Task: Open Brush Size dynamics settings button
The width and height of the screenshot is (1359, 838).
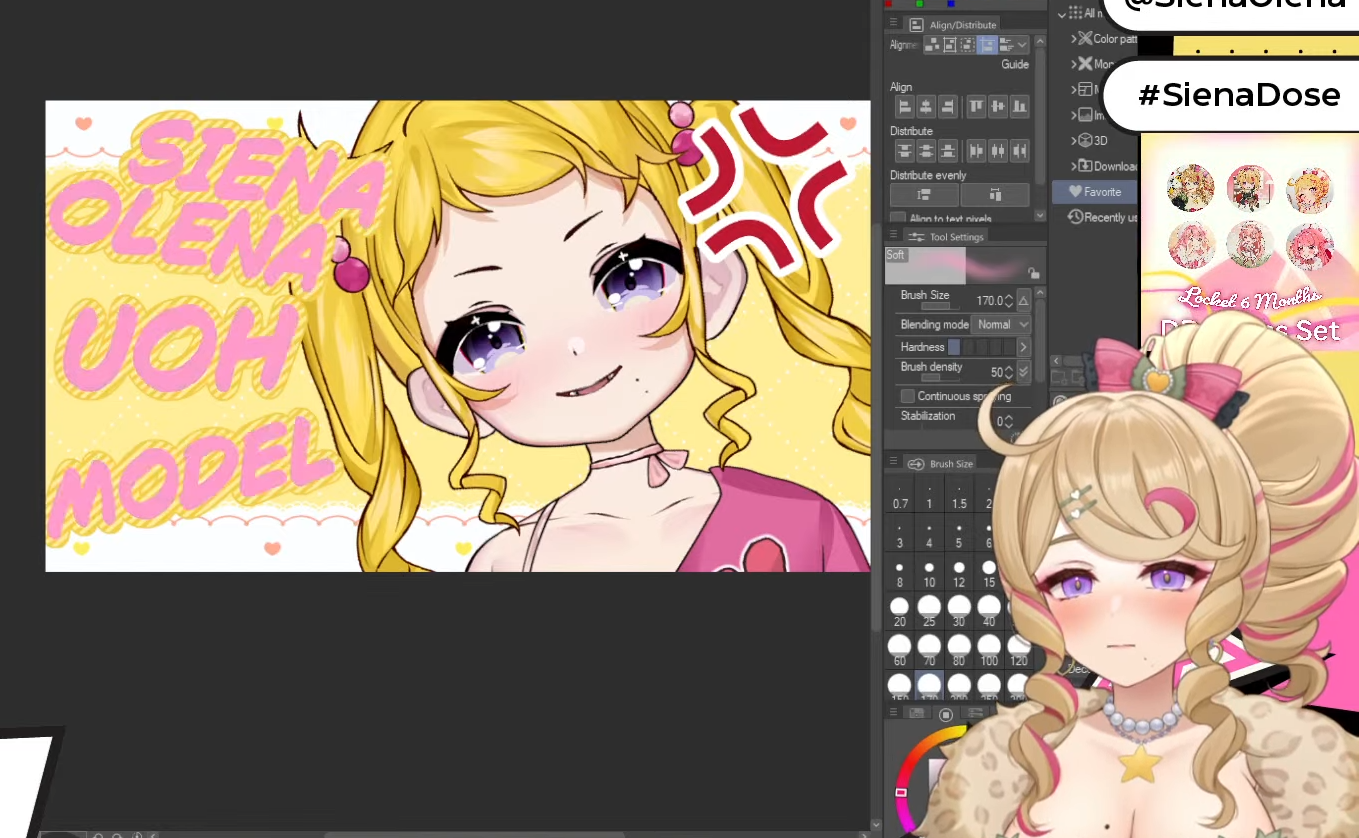Action: click(1023, 301)
